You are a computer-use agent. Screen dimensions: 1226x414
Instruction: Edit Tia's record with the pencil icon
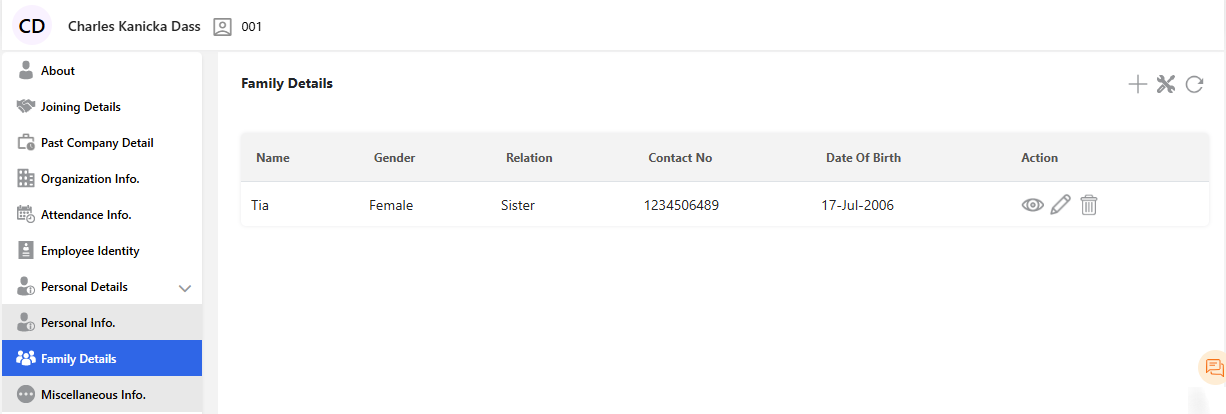point(1061,205)
